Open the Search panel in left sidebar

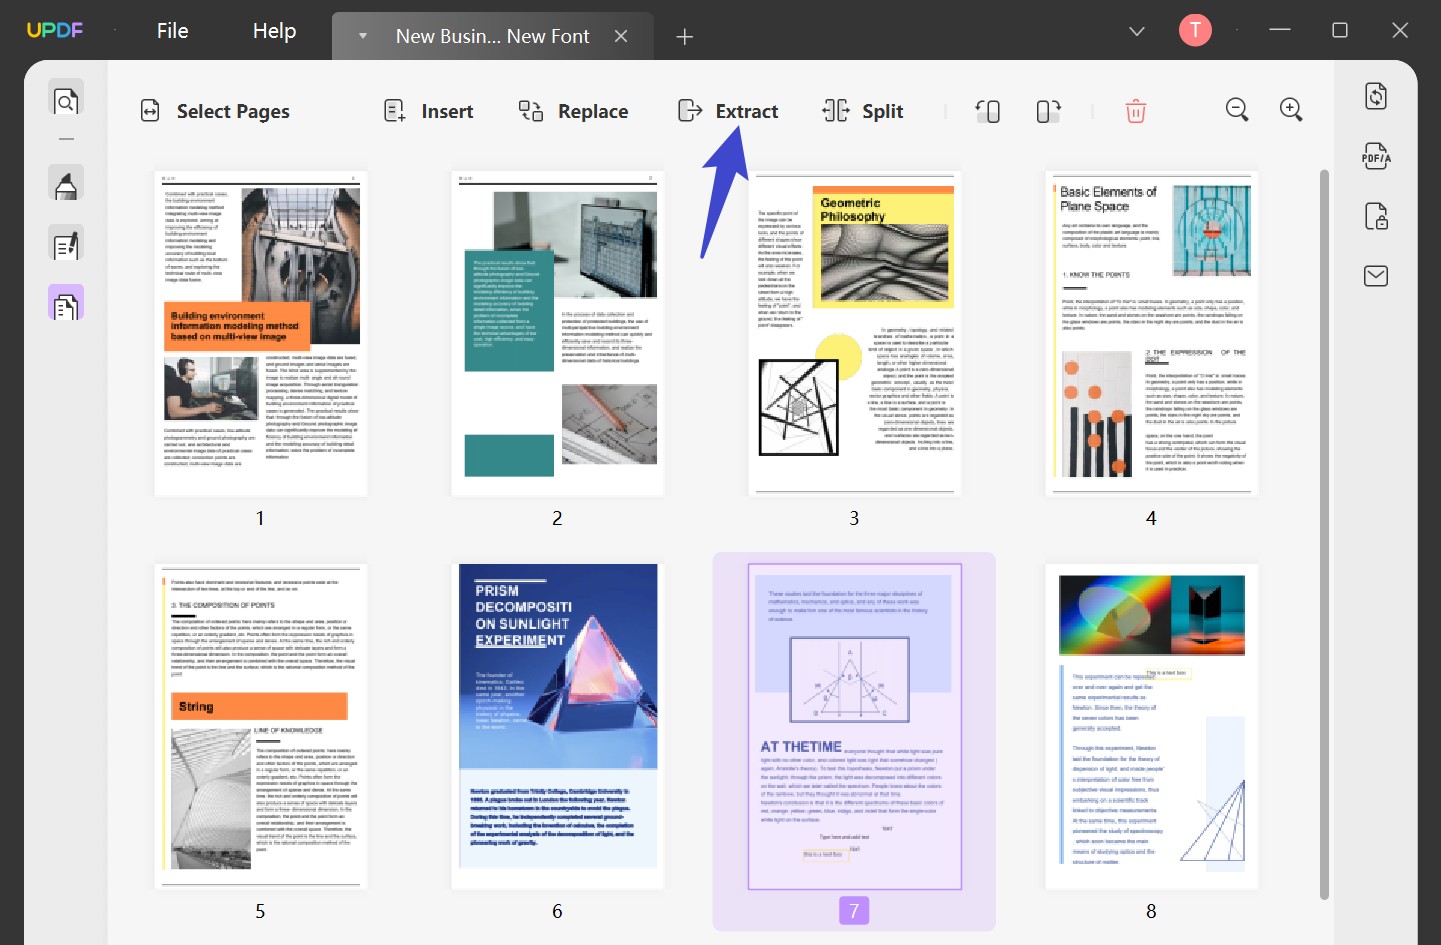[x=65, y=99]
